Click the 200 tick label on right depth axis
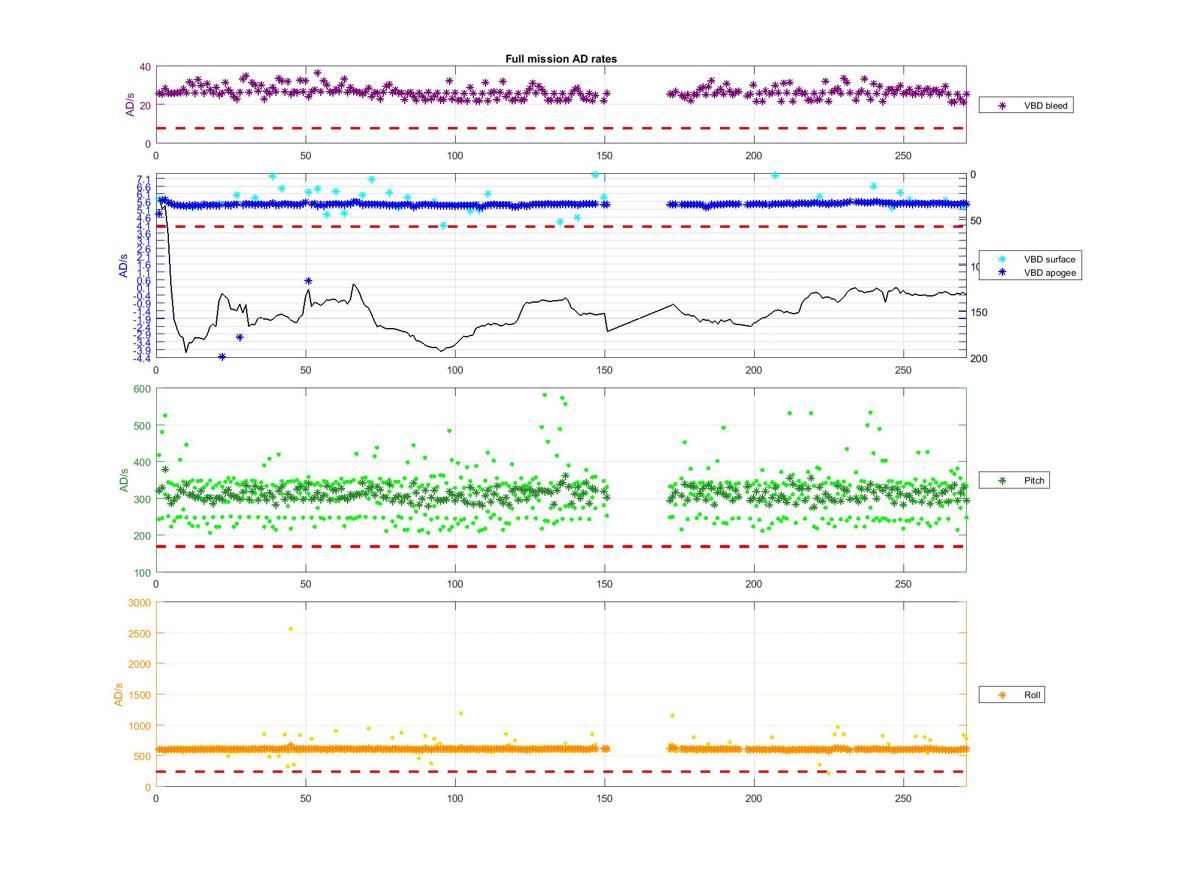The height and width of the screenshot is (885, 1200). point(979,358)
